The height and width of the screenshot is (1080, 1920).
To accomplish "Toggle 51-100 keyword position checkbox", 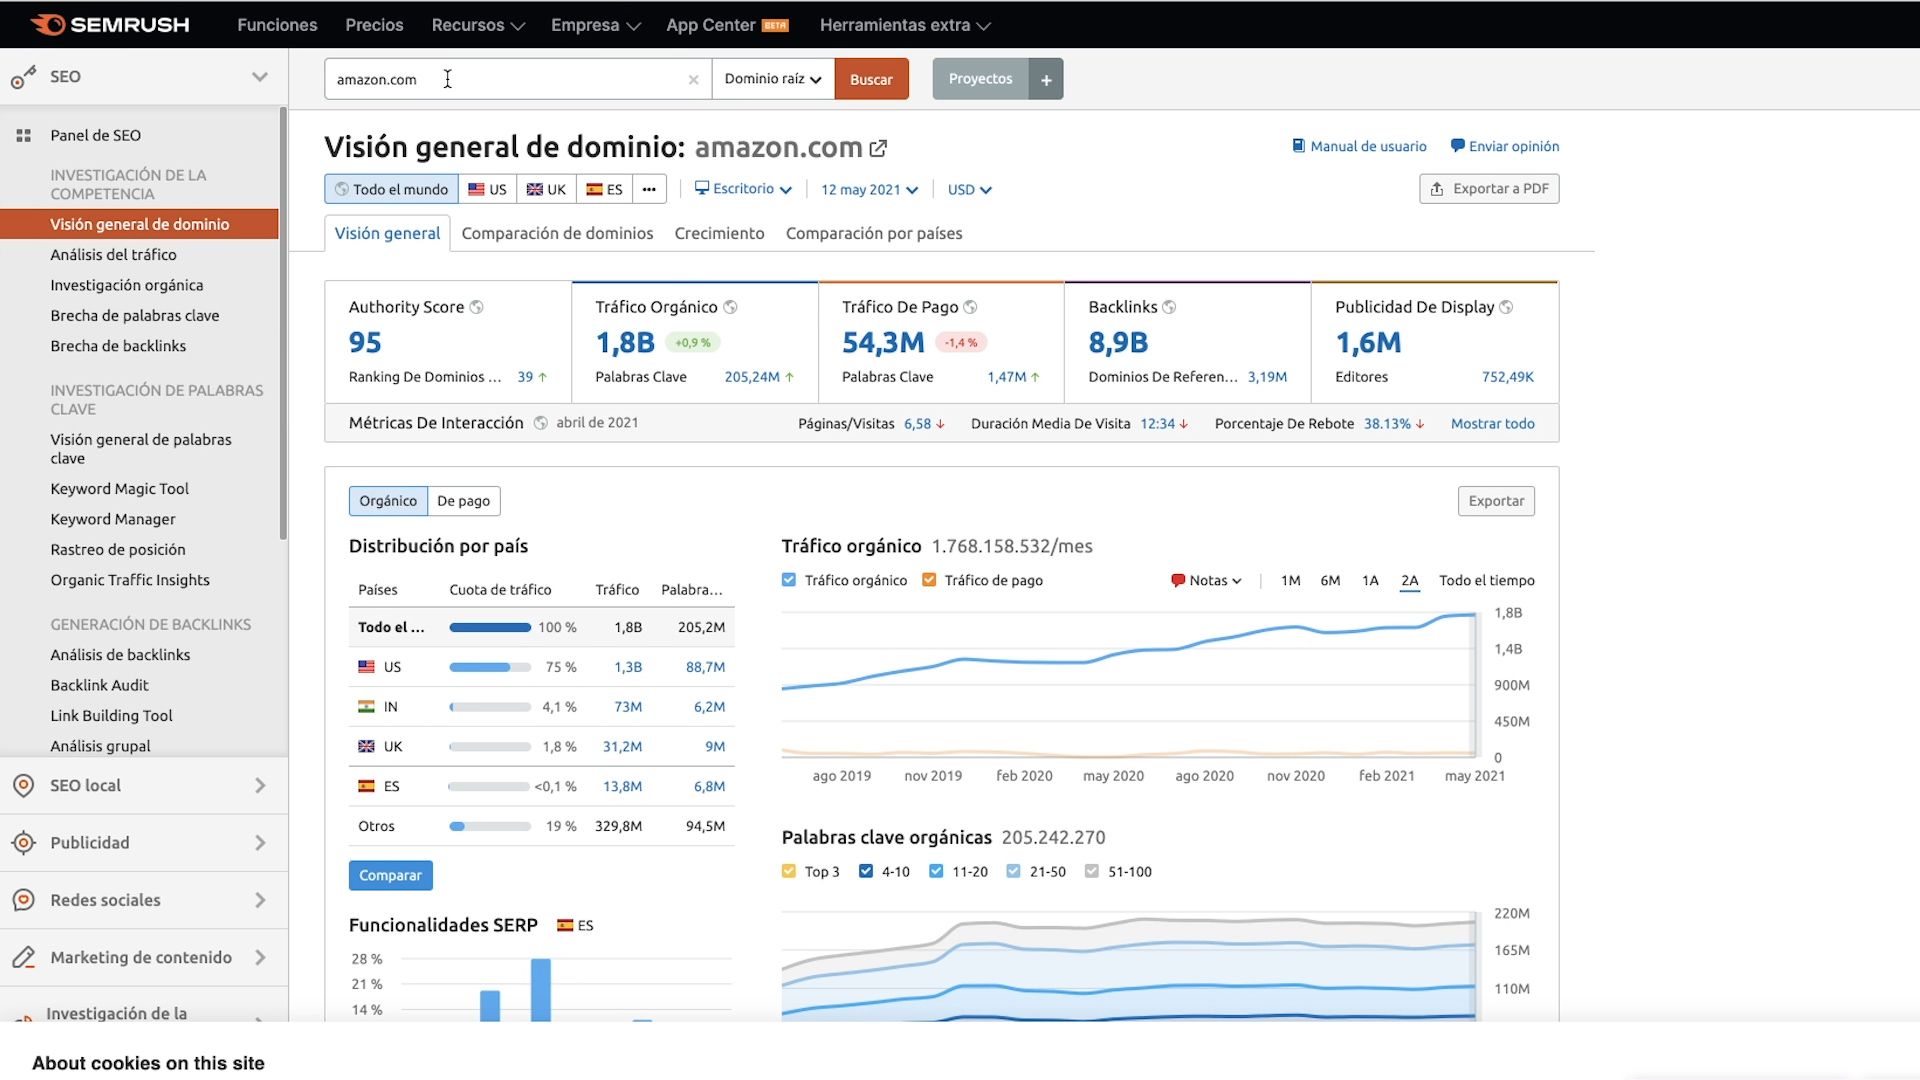I will [x=1092, y=871].
